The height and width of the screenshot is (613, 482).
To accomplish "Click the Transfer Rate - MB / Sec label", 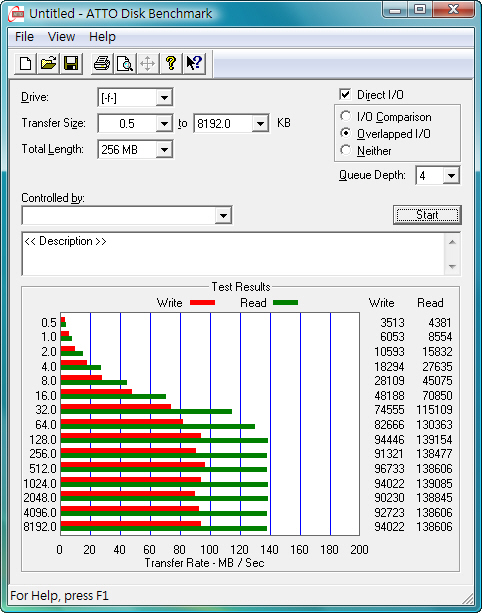I will click(x=204, y=563).
